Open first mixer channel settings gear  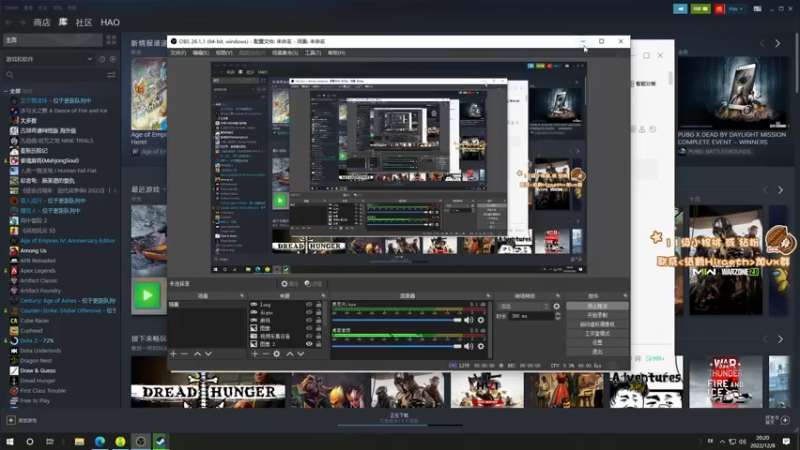[x=481, y=320]
